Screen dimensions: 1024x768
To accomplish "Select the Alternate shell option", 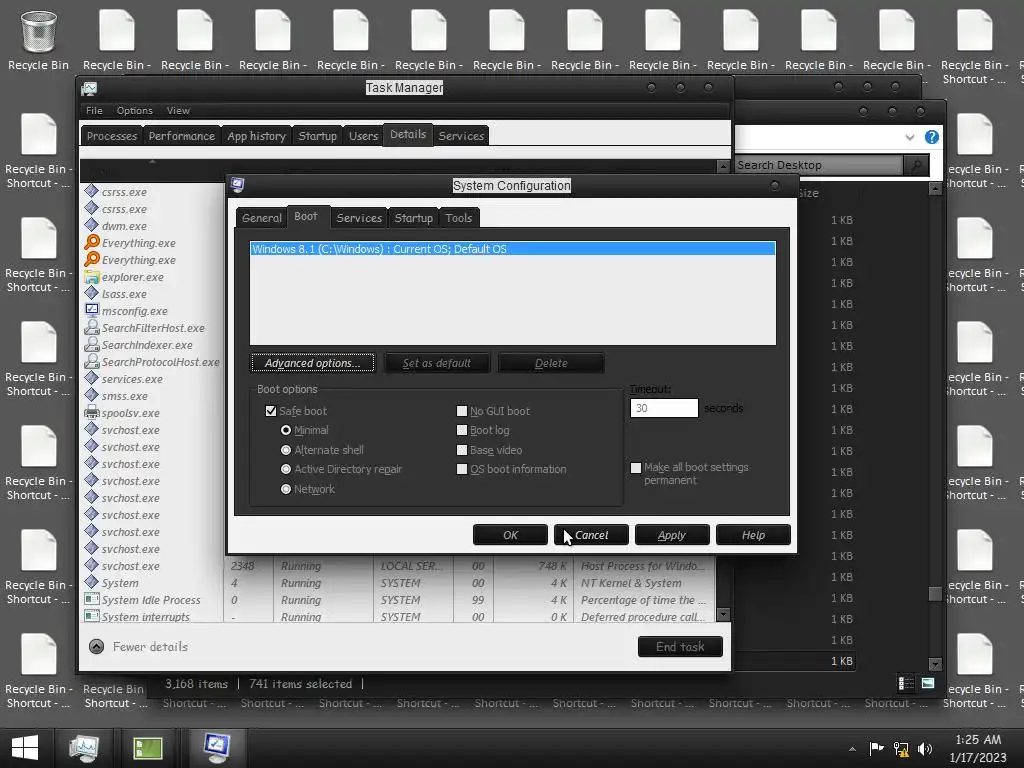I will point(286,450).
